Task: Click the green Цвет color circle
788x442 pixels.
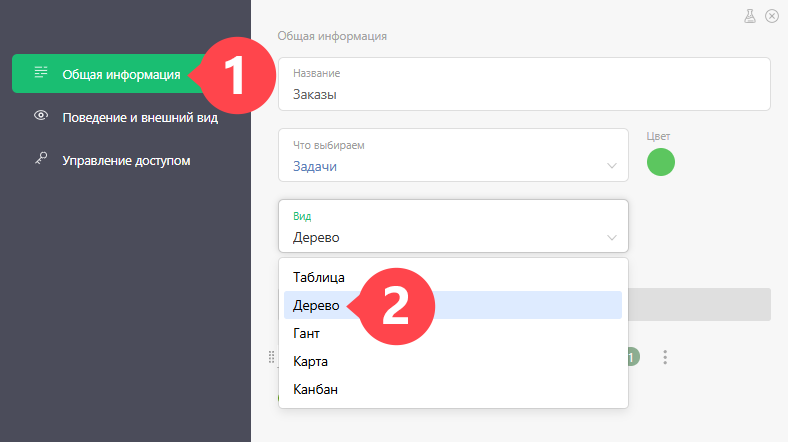Action: coord(660,162)
